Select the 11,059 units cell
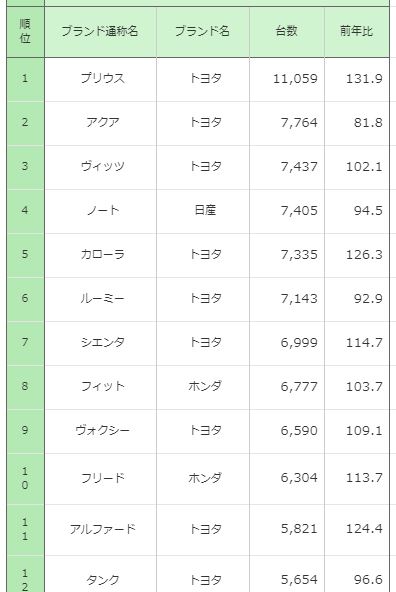 [287, 79]
